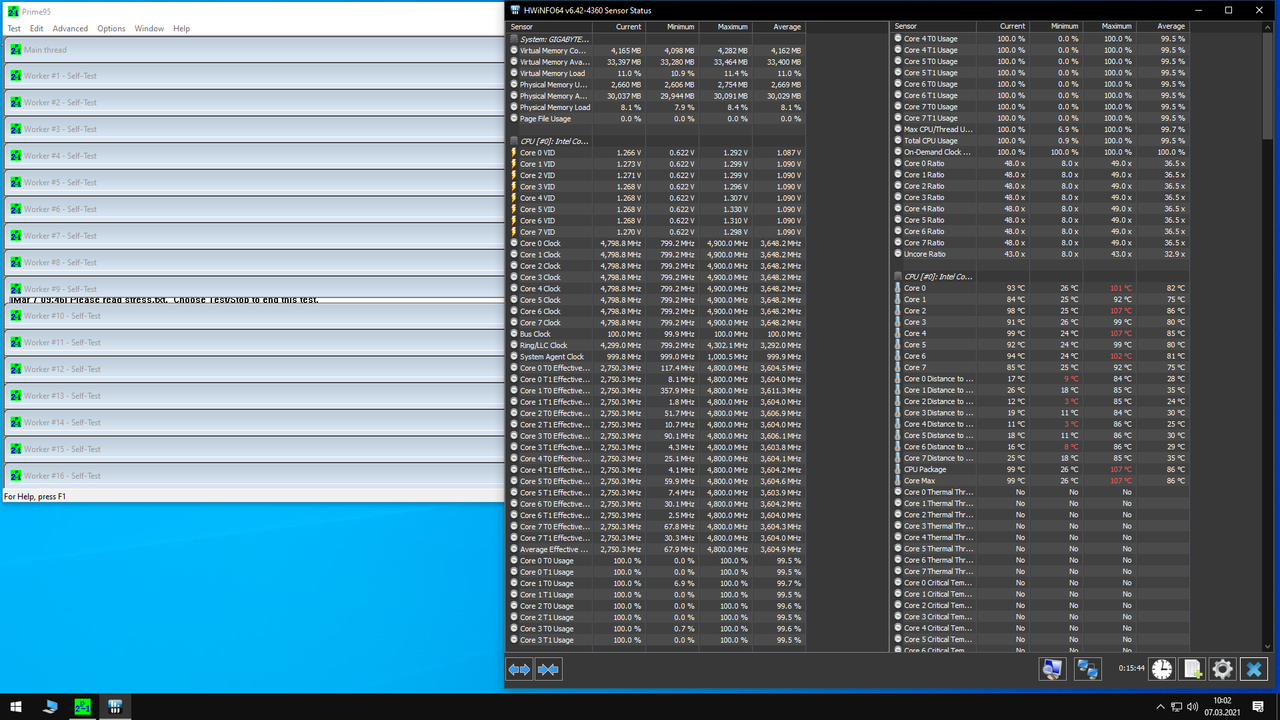Collapse right-pane CPU [#0]: Intel temperature group
Screen dimensions: 1280x720
(x=898, y=277)
